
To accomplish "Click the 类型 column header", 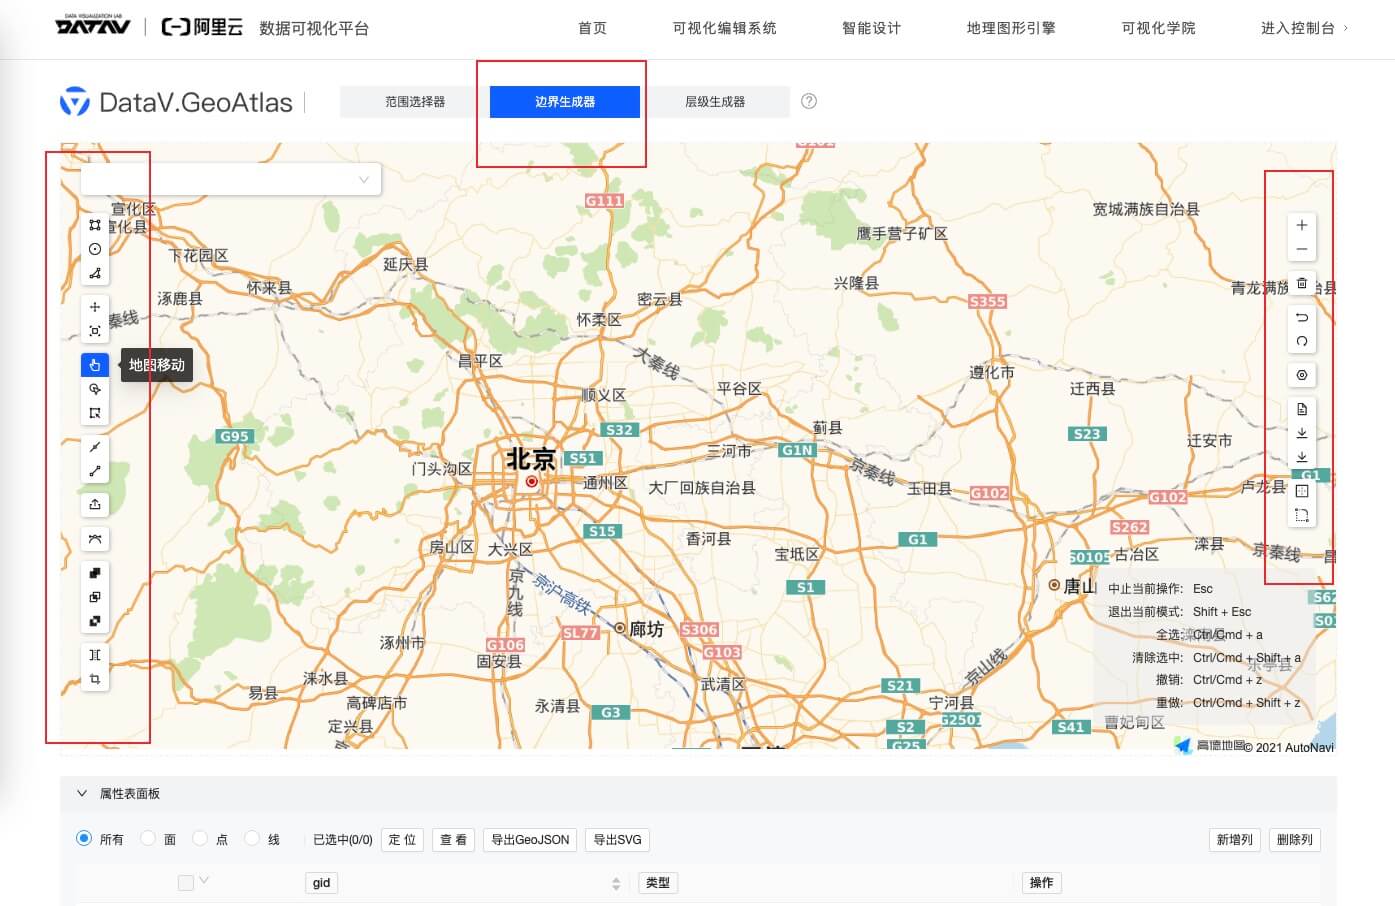I will 657,883.
